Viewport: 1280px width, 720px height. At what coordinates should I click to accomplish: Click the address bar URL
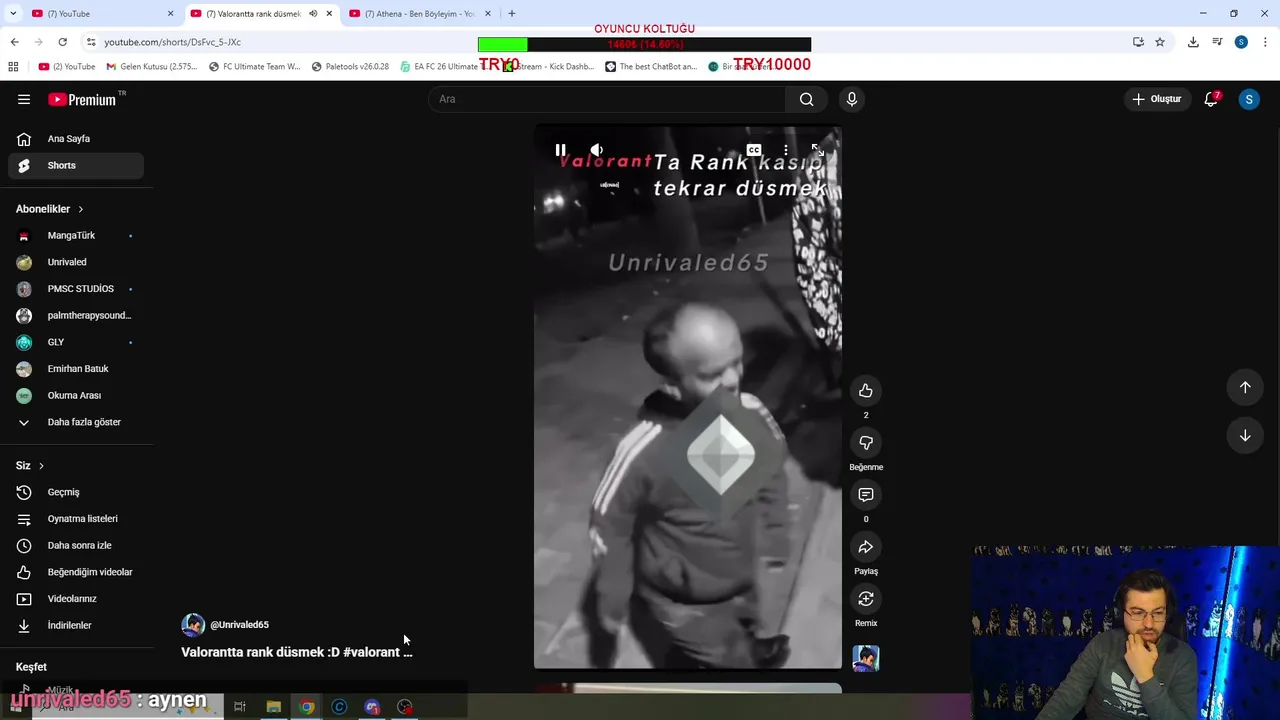click(x=172, y=42)
